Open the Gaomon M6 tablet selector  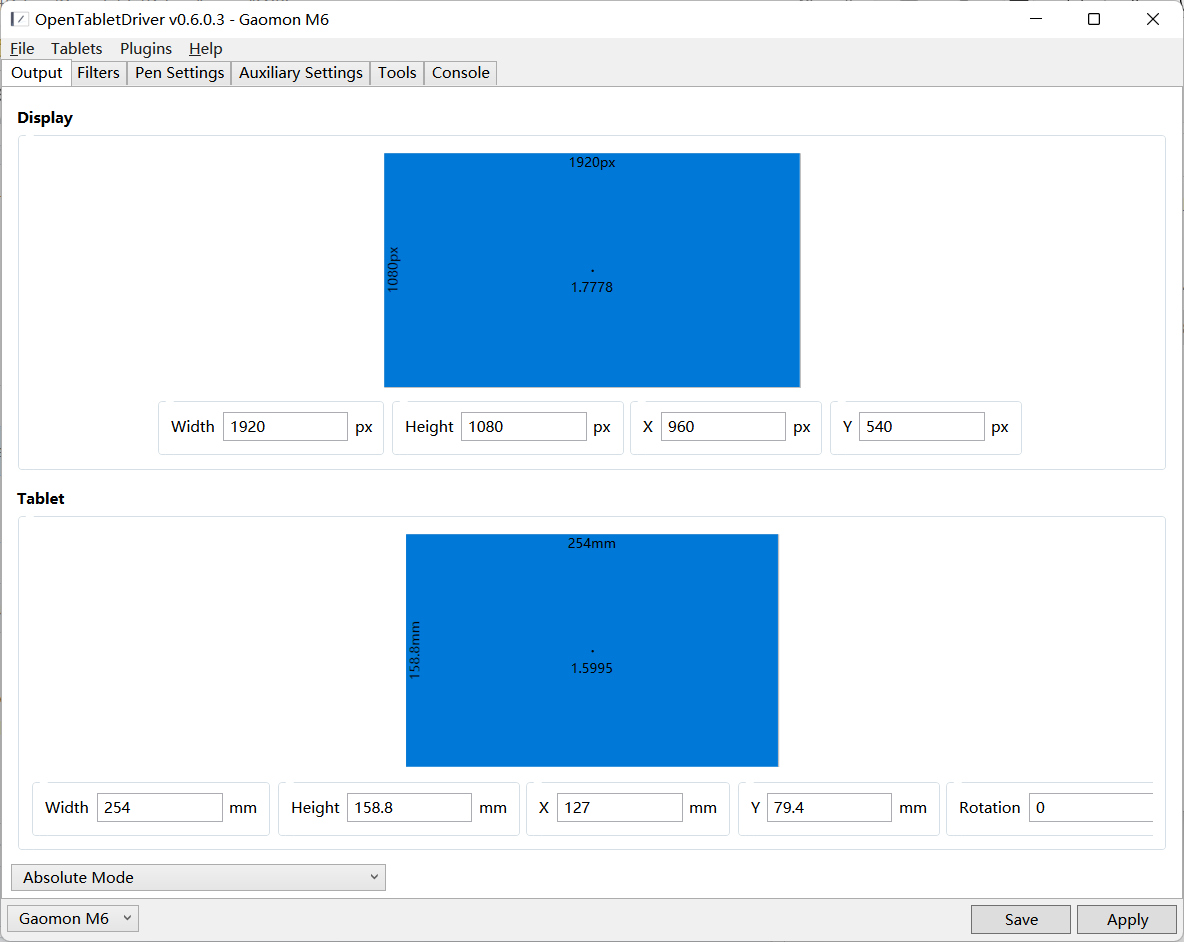coord(72,919)
